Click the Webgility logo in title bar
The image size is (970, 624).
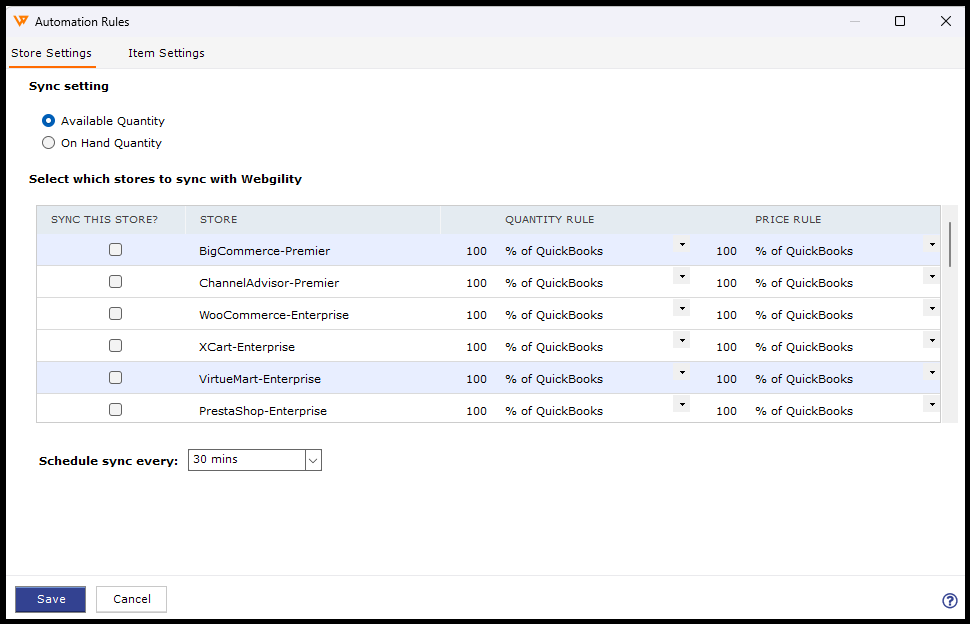click(x=20, y=21)
